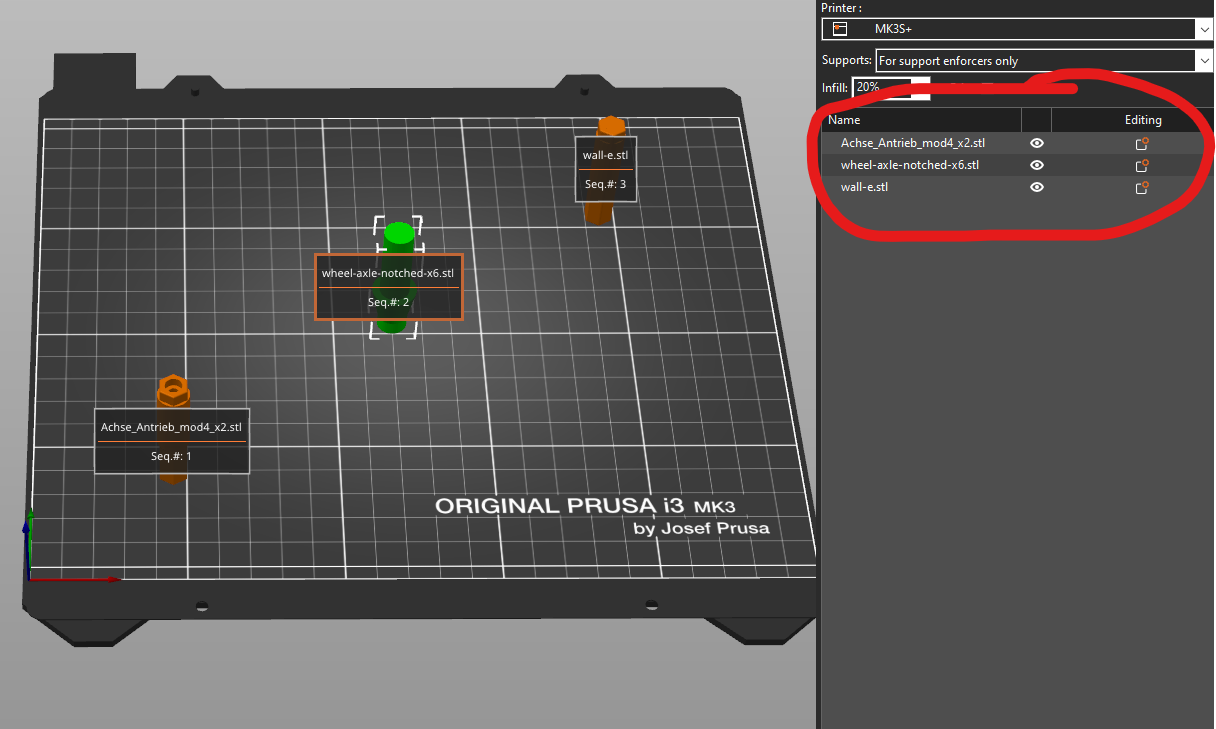Hide Achse_Antrieb_mod4_x2.stl using its eye toggle
Screen dimensions: 1216x729
point(1036,142)
